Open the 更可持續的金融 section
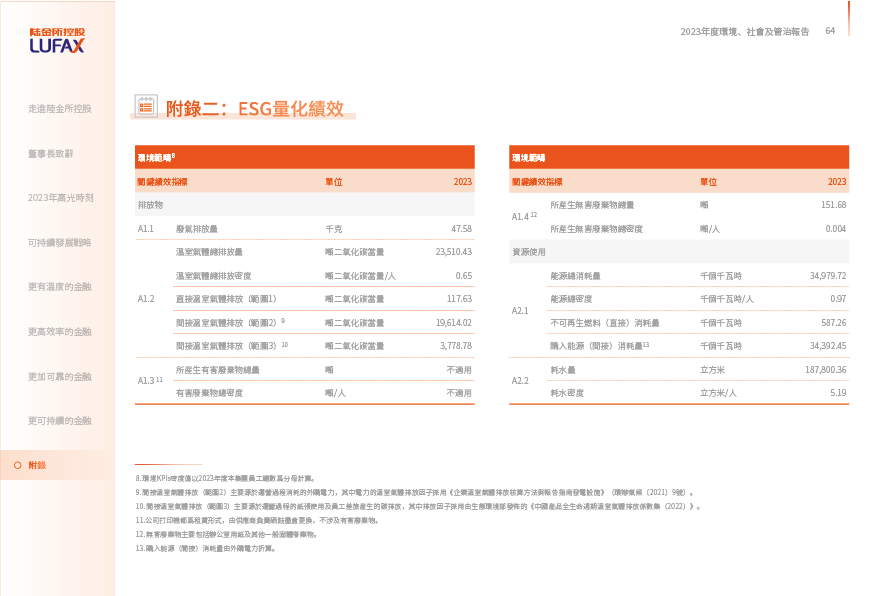 (x=60, y=420)
